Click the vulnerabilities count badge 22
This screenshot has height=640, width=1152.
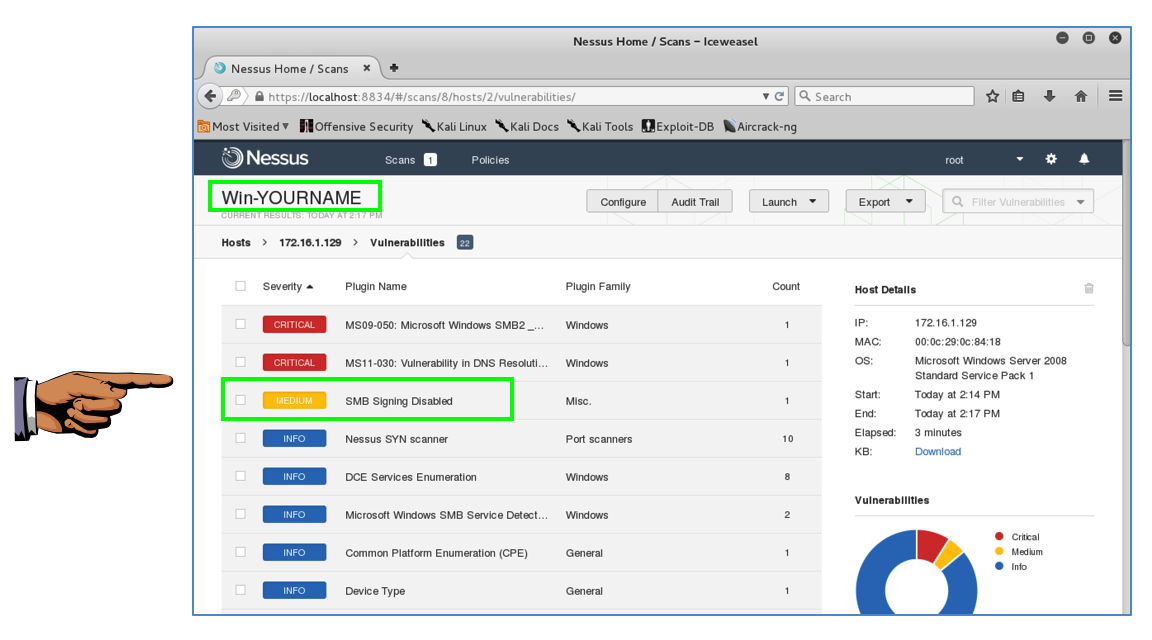click(464, 242)
